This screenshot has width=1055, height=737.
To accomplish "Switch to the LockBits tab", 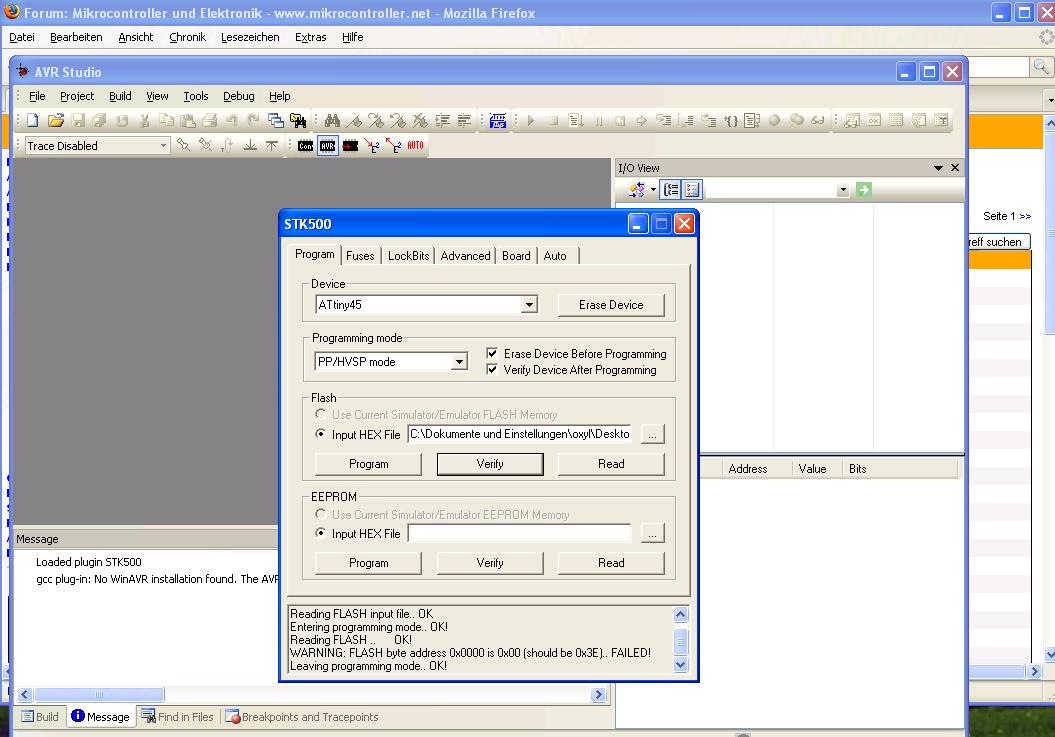I will tap(408, 256).
